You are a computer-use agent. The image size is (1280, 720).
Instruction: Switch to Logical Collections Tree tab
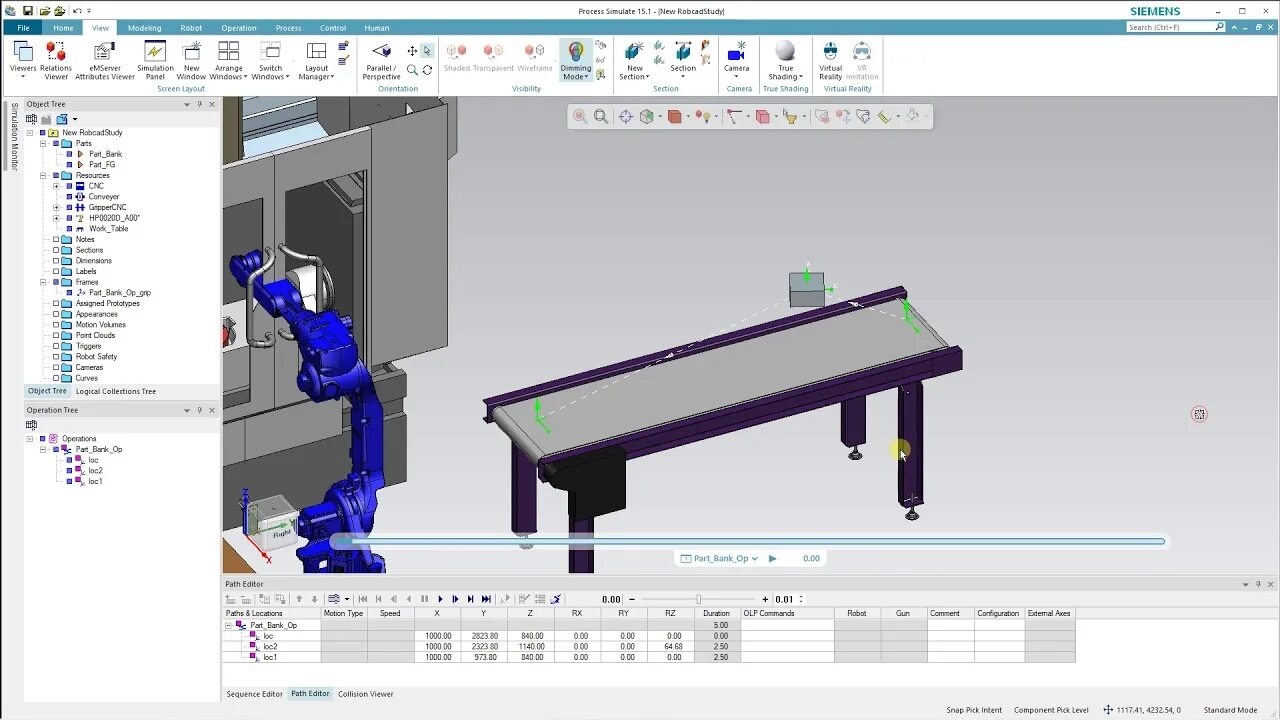coord(116,391)
